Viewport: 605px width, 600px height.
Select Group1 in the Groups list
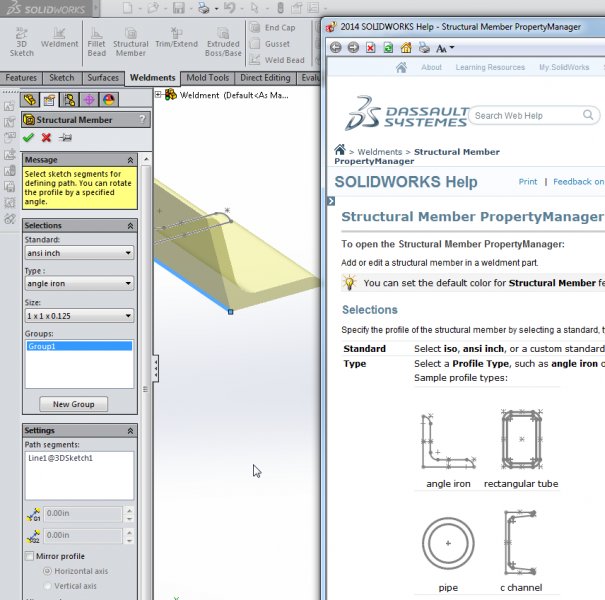[79, 346]
